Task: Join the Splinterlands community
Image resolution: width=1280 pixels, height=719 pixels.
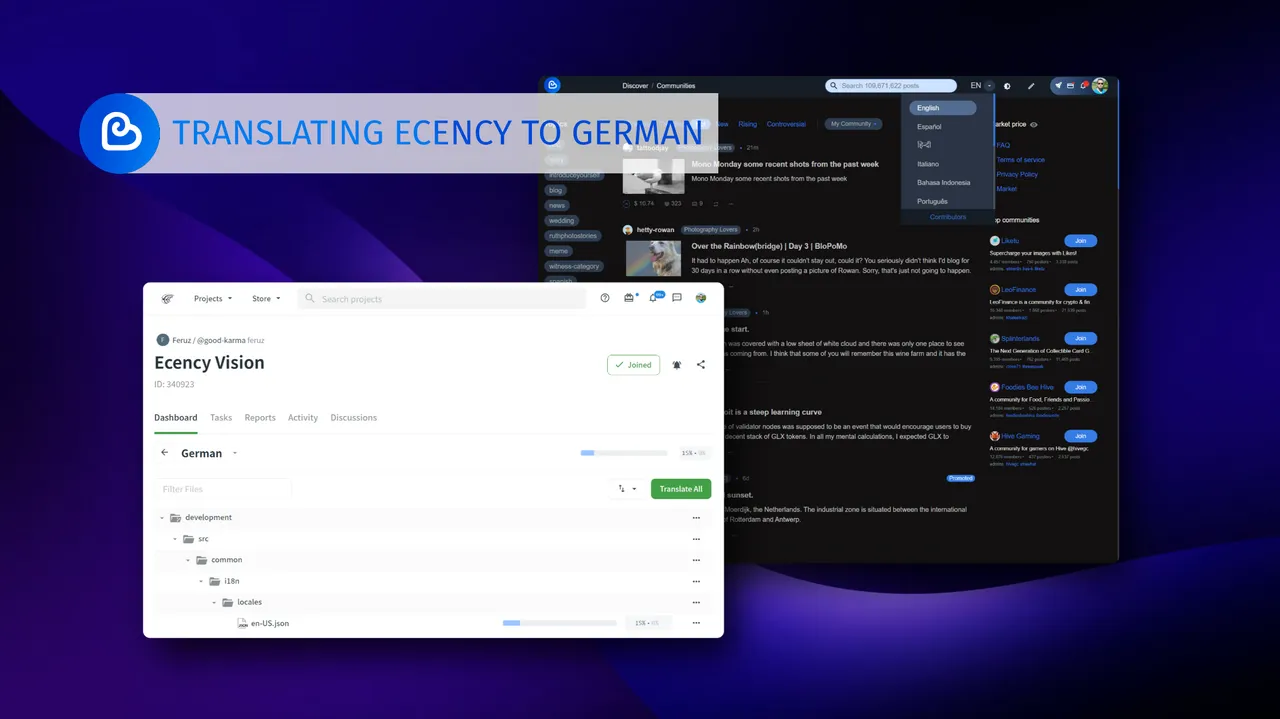Action: 1080,339
